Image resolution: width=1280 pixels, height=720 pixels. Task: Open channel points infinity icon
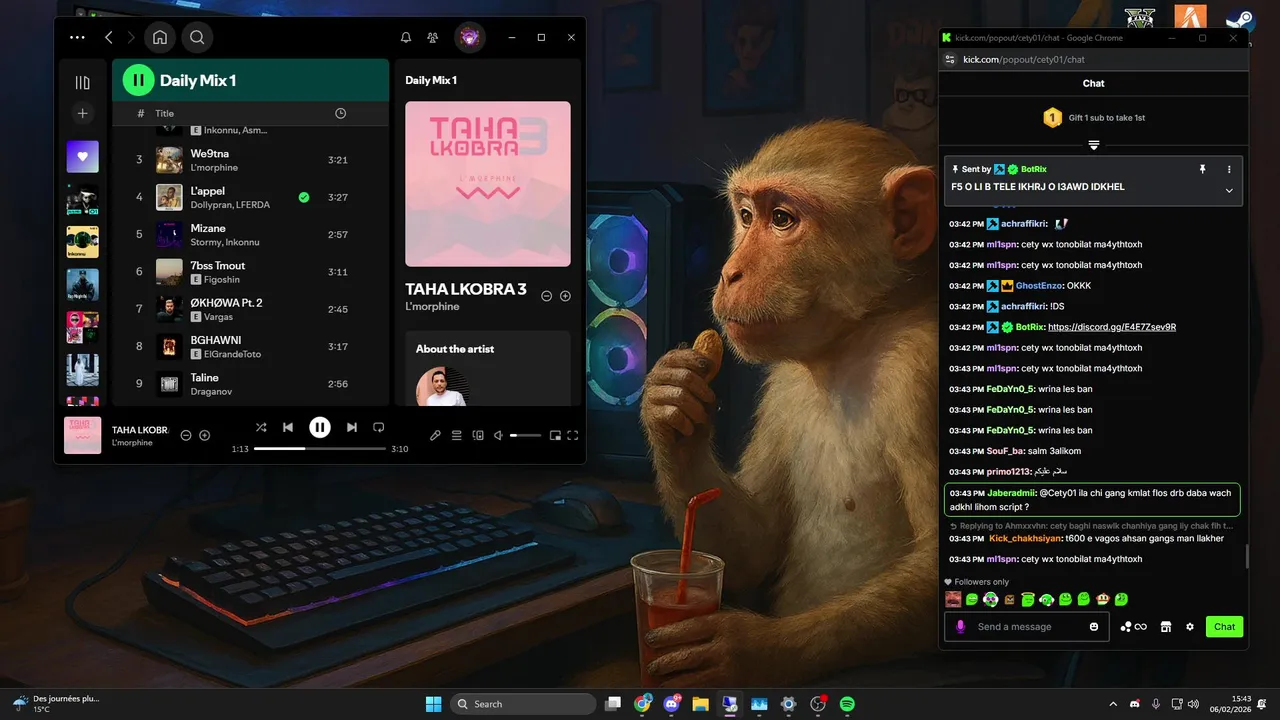[x=1133, y=627]
